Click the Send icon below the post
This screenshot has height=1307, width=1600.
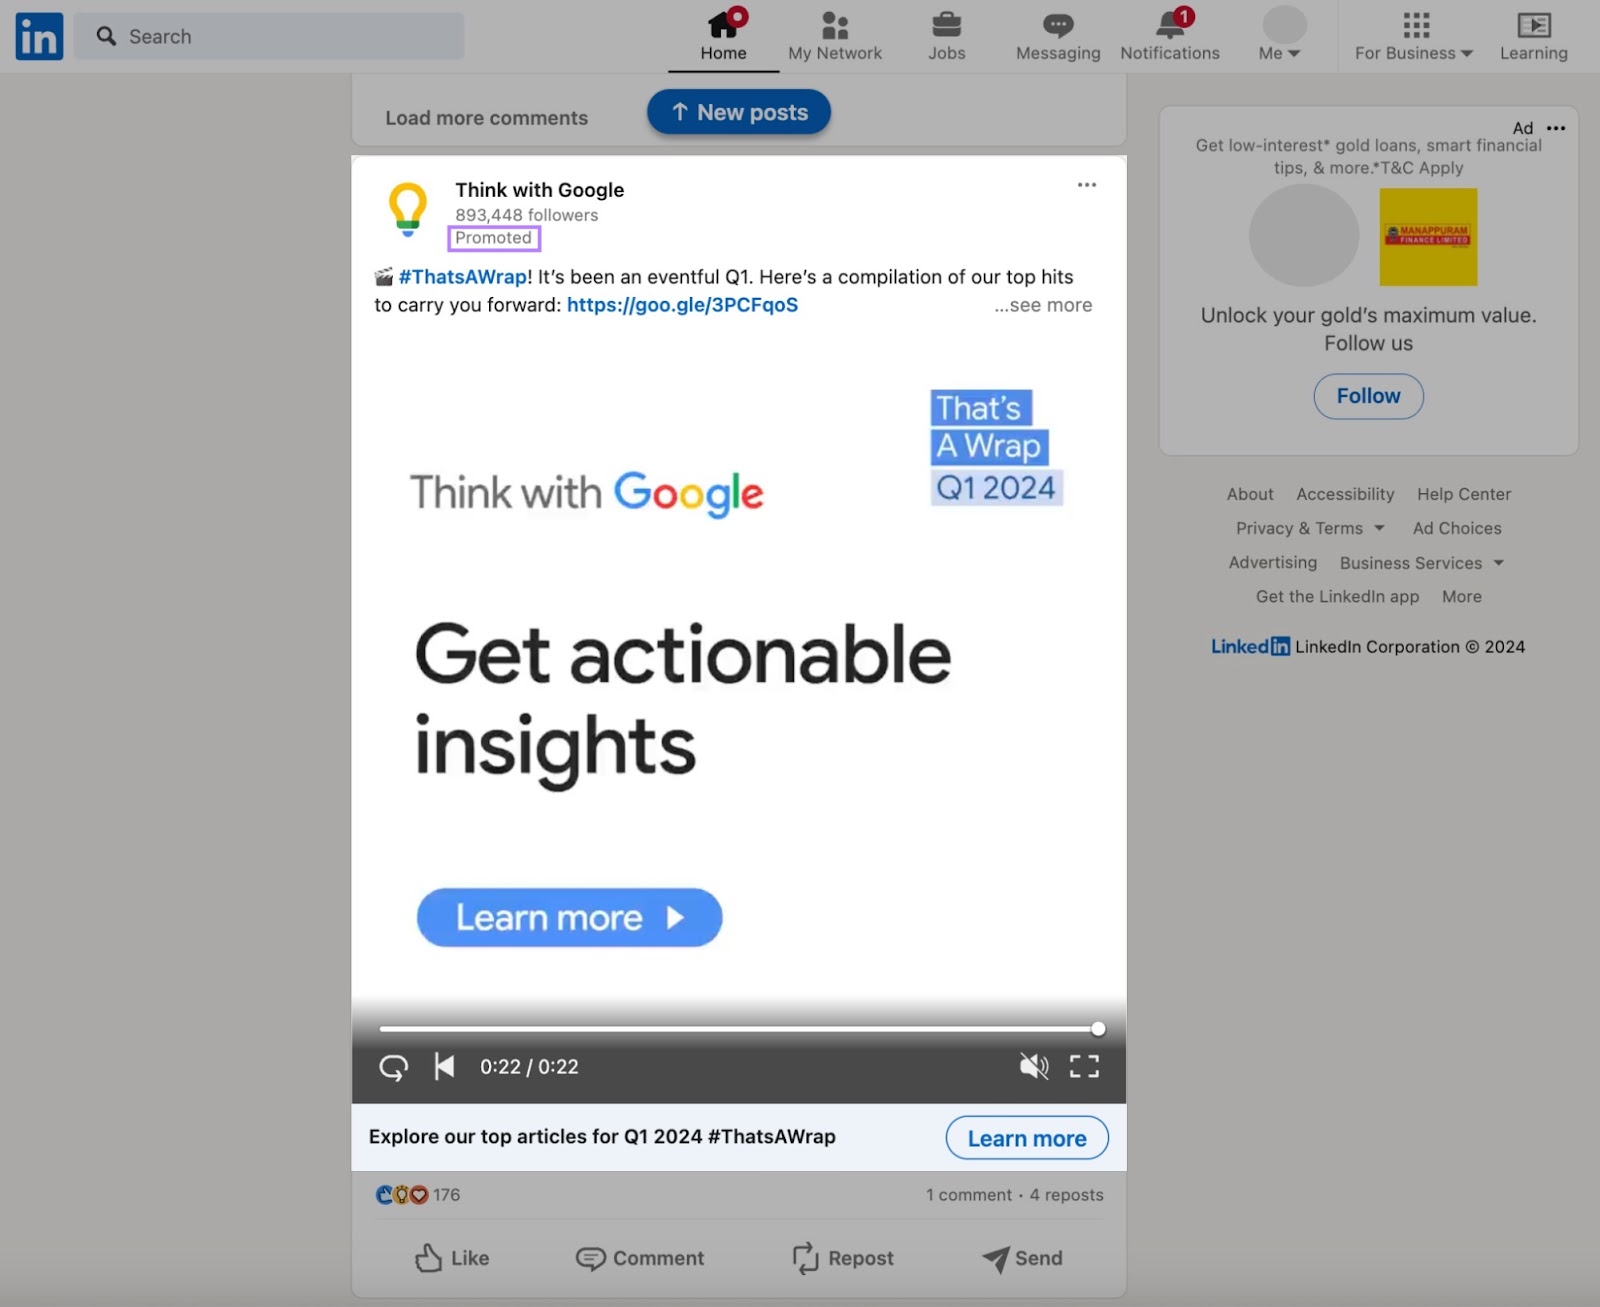point(1021,1258)
